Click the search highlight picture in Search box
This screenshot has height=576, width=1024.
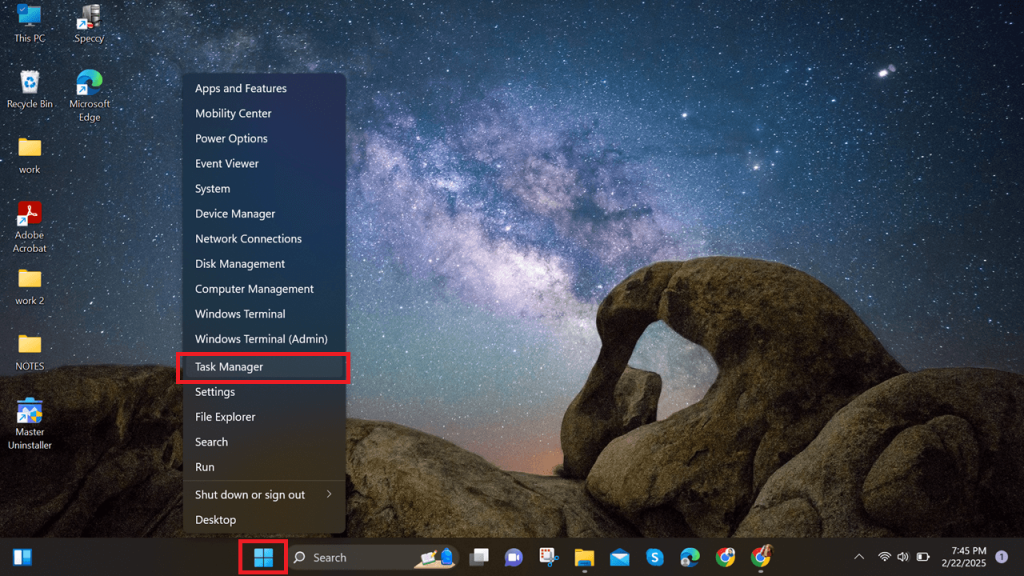click(436, 557)
